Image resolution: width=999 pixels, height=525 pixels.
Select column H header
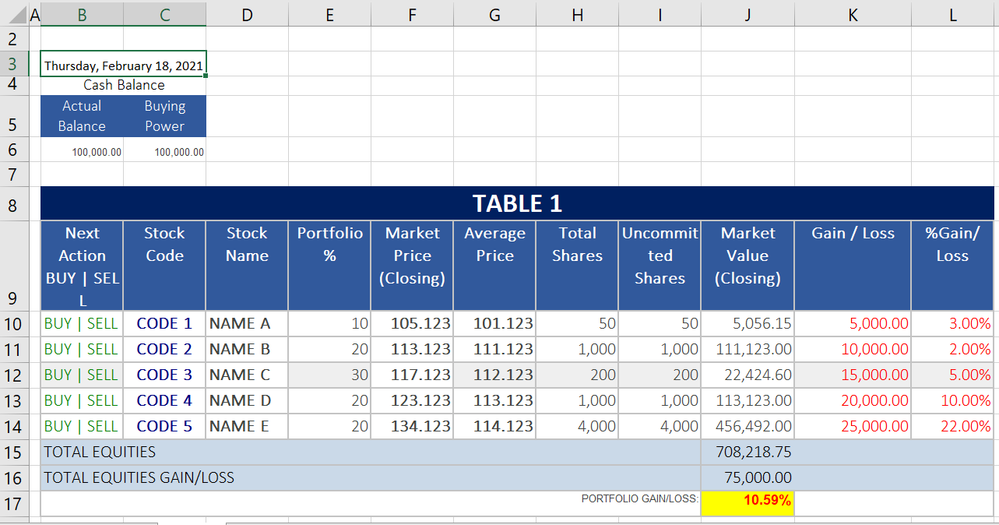coord(577,14)
